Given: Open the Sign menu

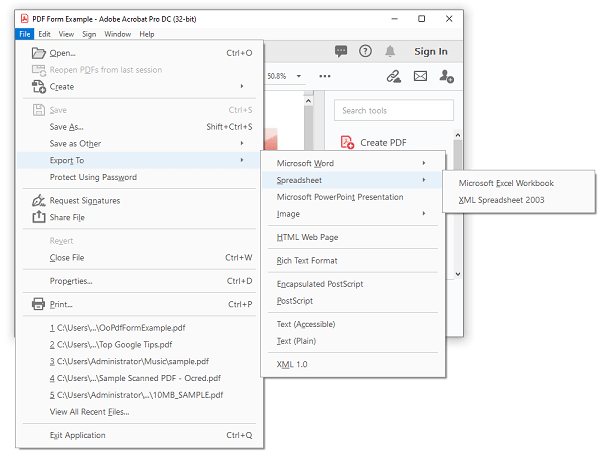Looking at the screenshot, I should 89,34.
